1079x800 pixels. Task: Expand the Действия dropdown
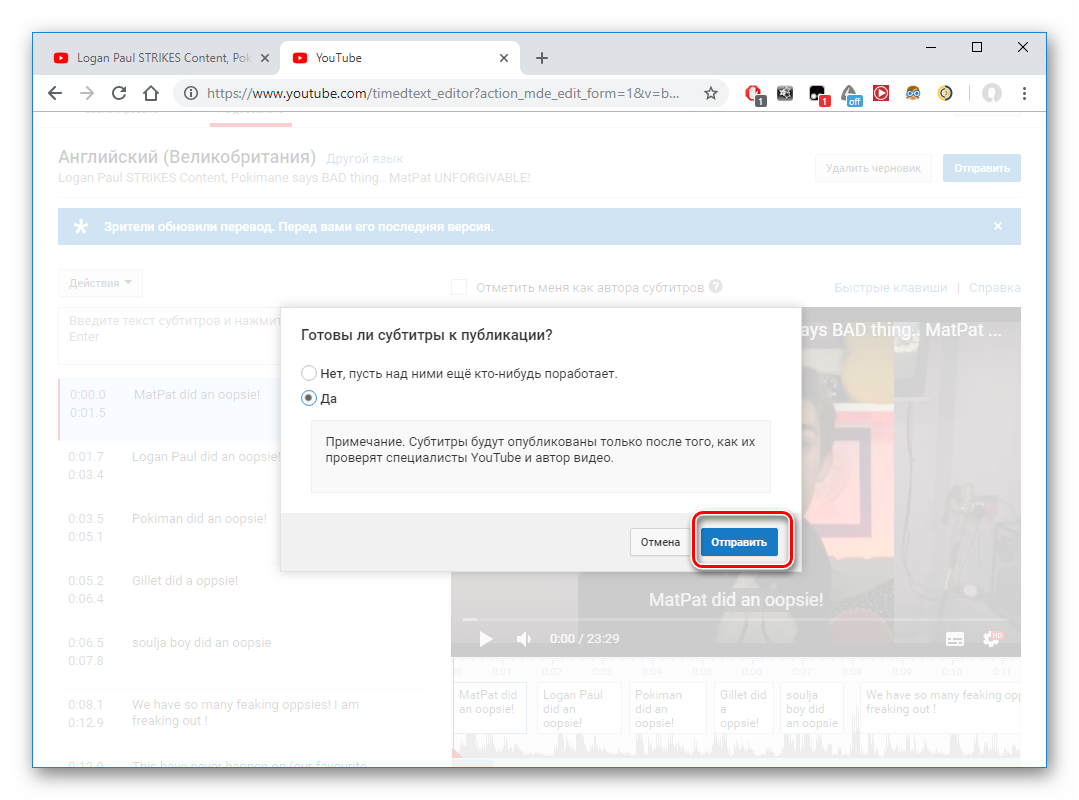pyautogui.click(x=100, y=283)
